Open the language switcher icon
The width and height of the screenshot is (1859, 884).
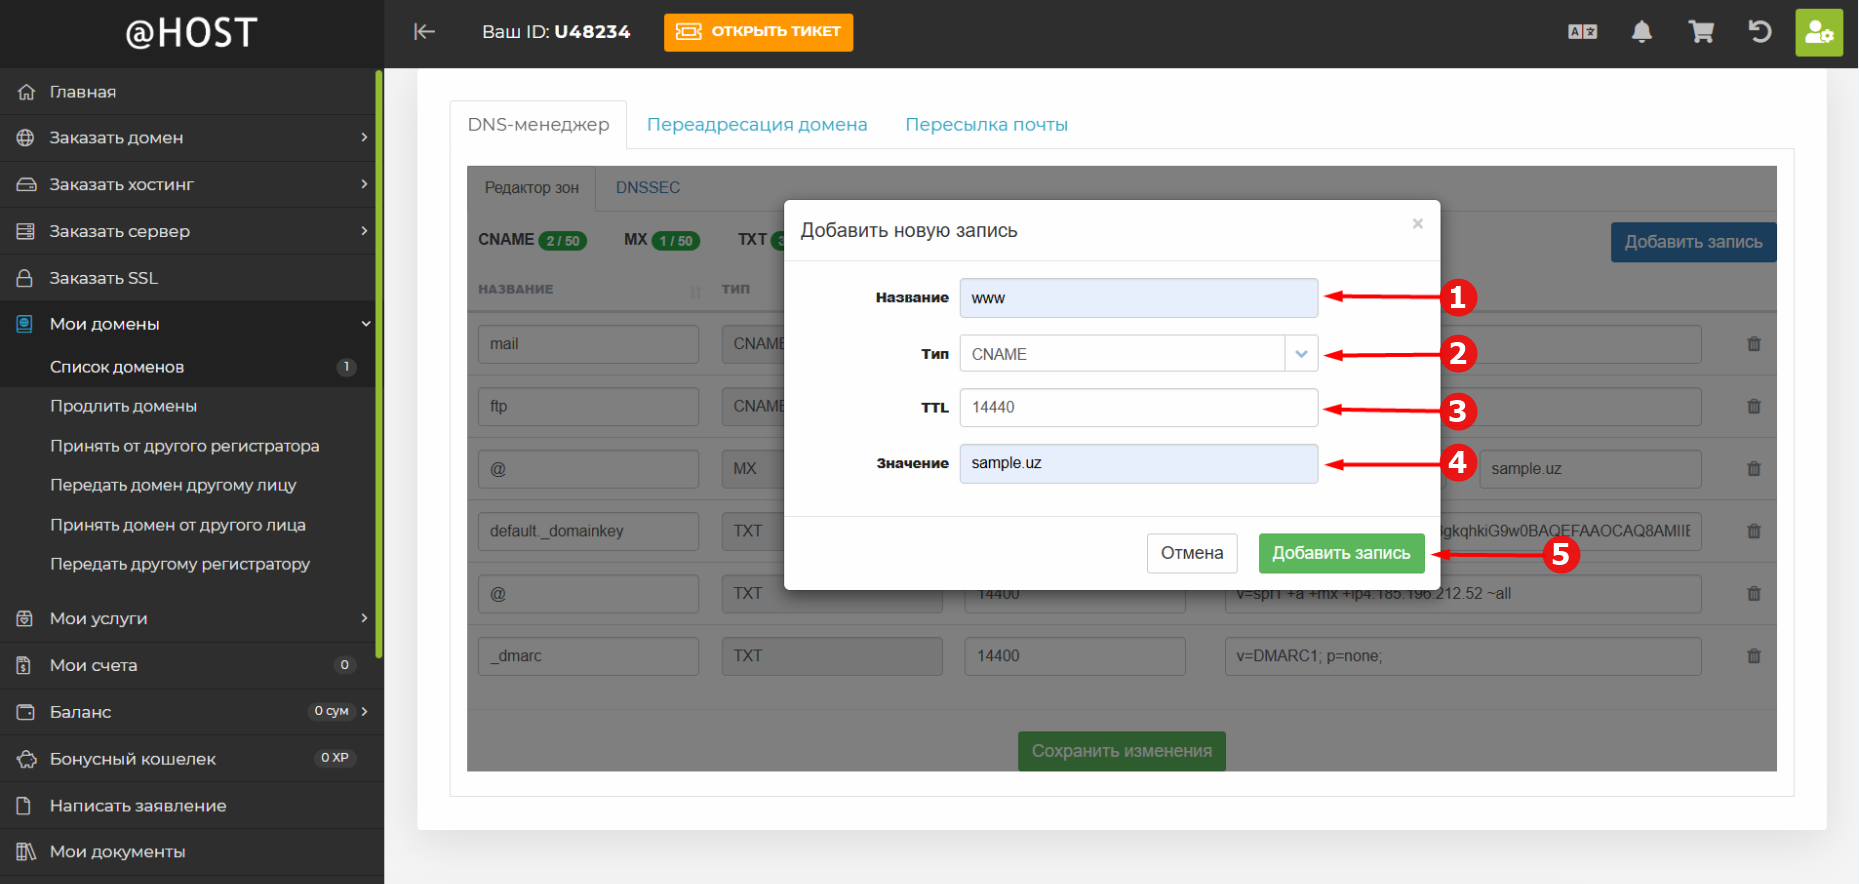pos(1582,32)
